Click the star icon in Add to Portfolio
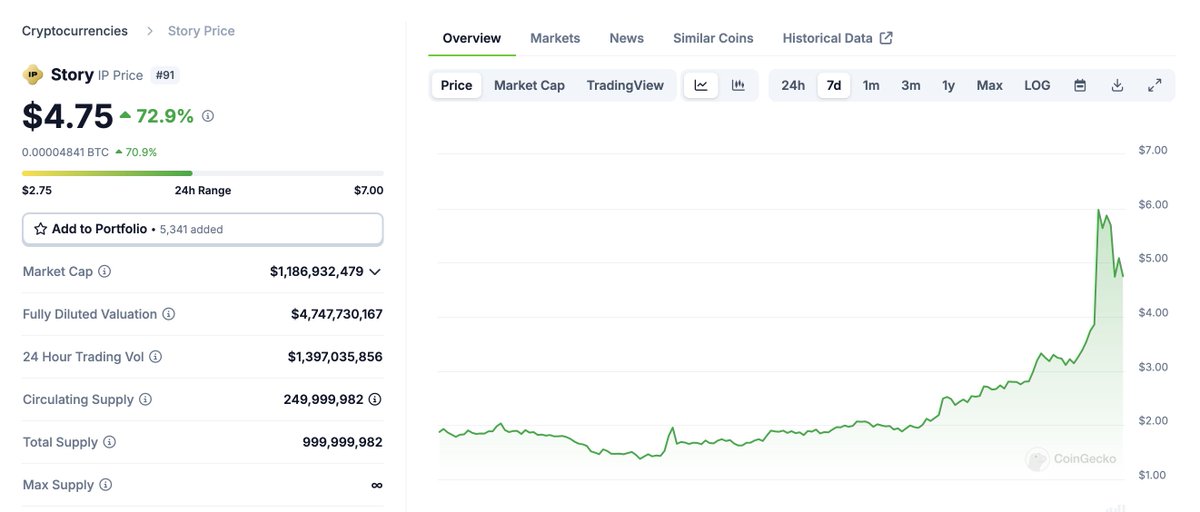The height and width of the screenshot is (512, 1200). (40, 229)
